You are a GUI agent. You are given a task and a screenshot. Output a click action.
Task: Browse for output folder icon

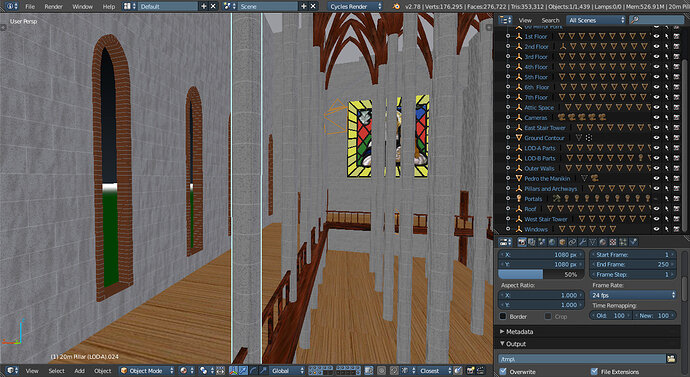point(671,359)
